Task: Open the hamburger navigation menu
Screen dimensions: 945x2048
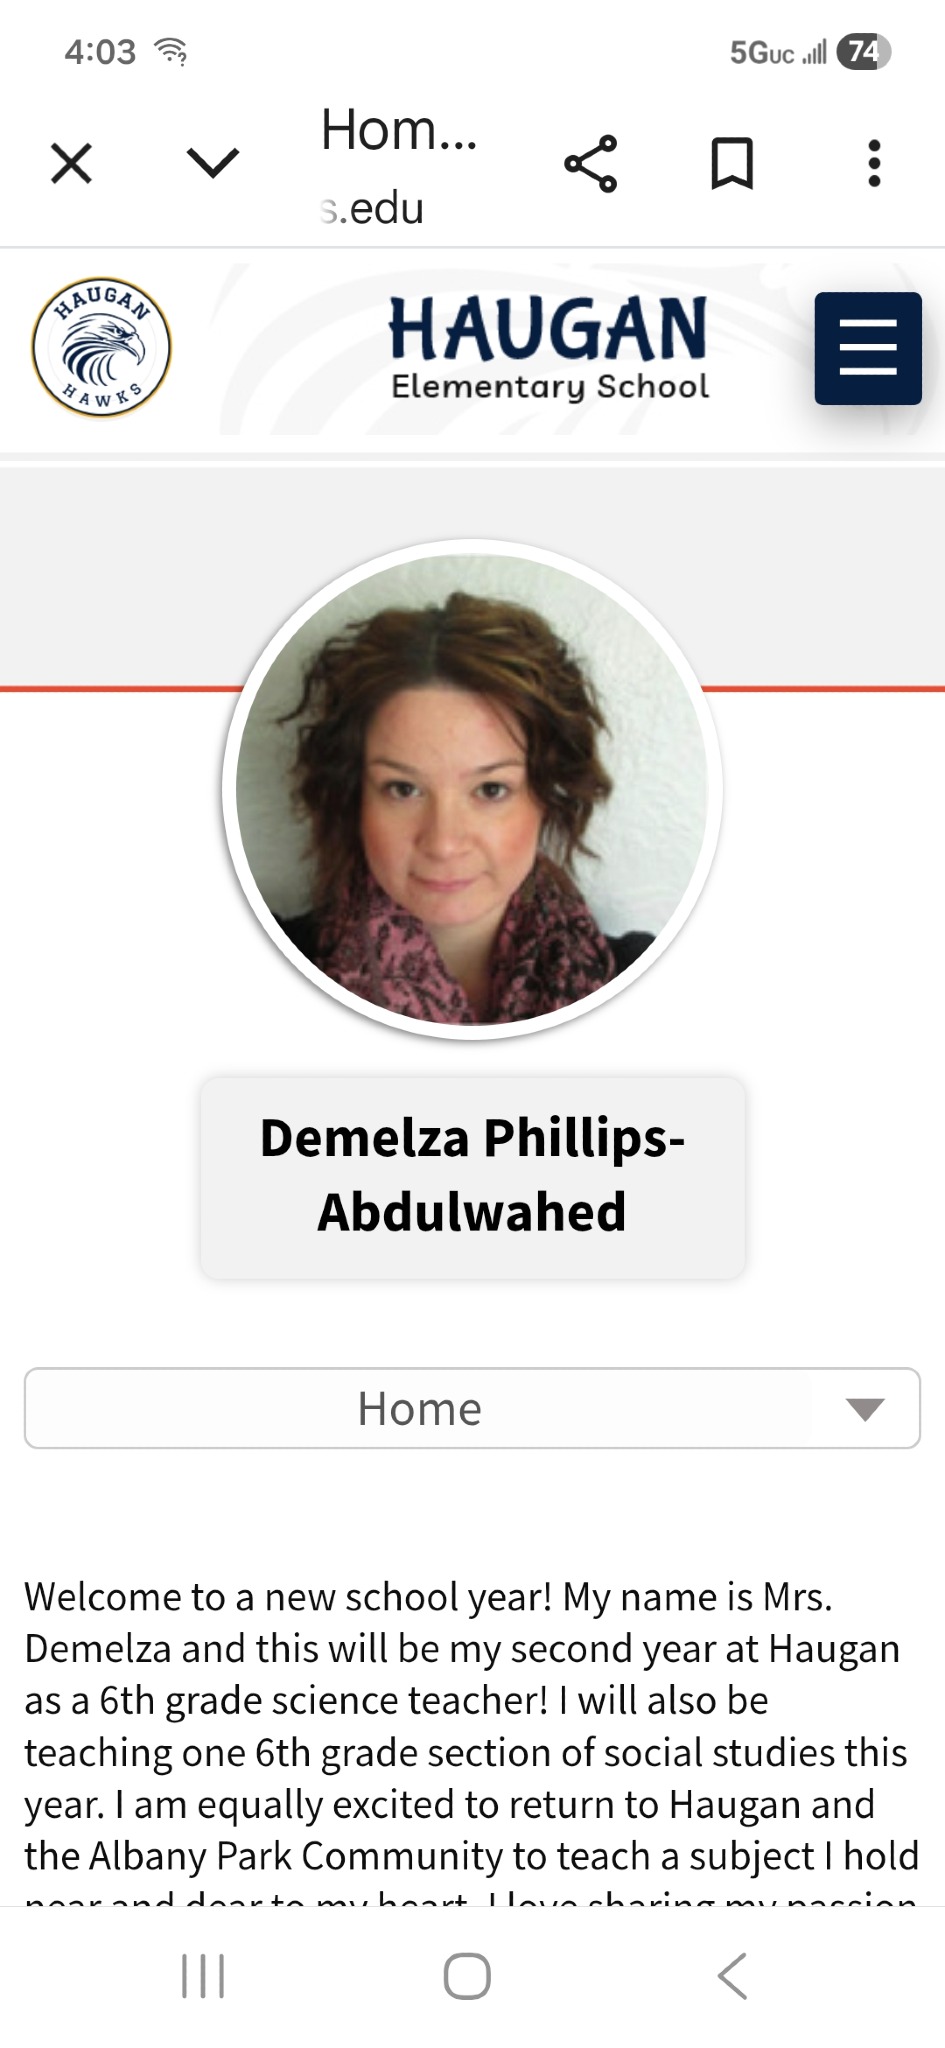Action: point(868,348)
